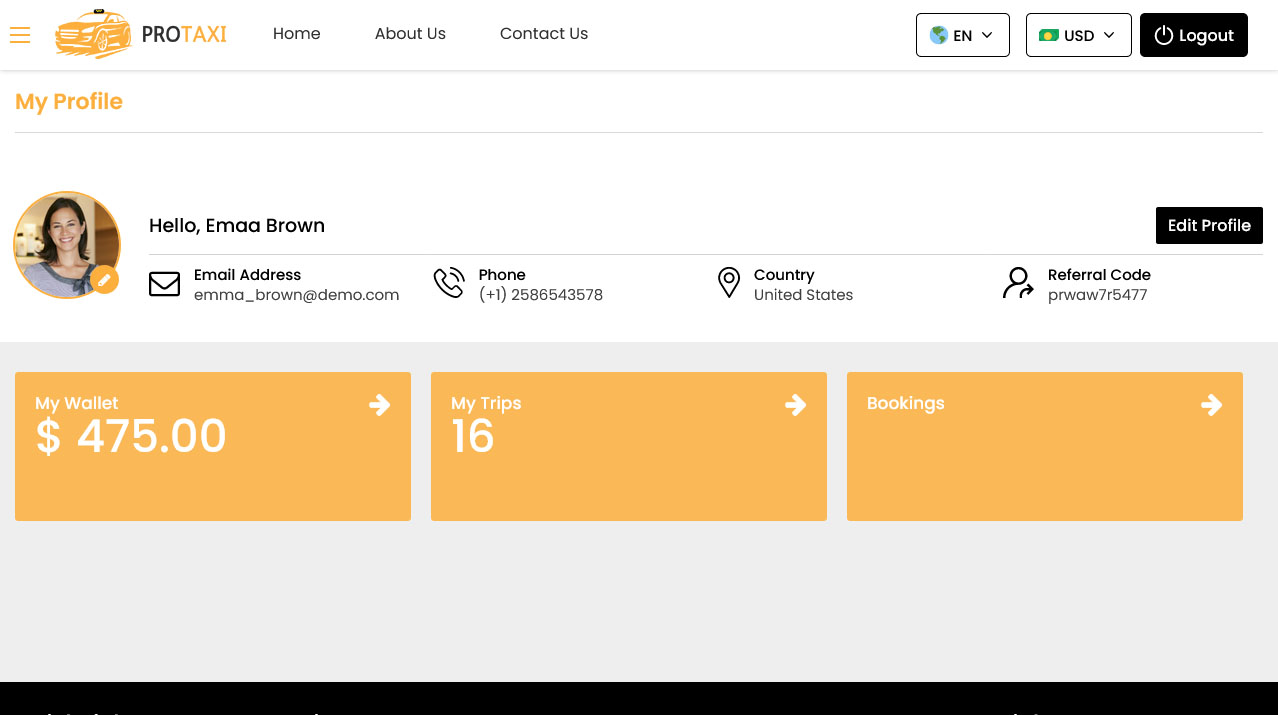Click the referral code person icon
This screenshot has height=715, width=1278.
(x=1018, y=283)
